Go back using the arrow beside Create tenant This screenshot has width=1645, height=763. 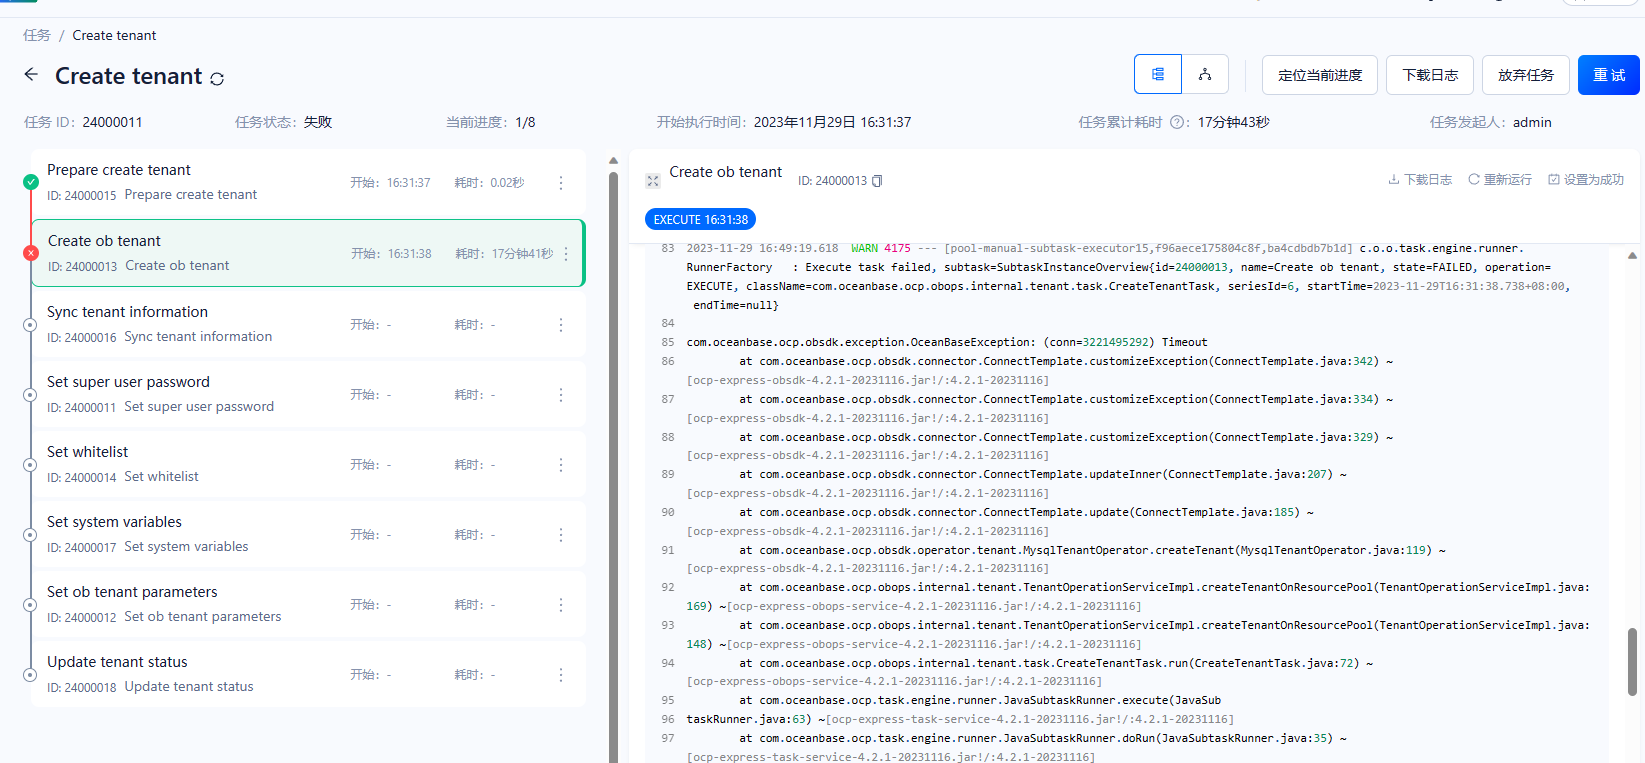coord(31,75)
